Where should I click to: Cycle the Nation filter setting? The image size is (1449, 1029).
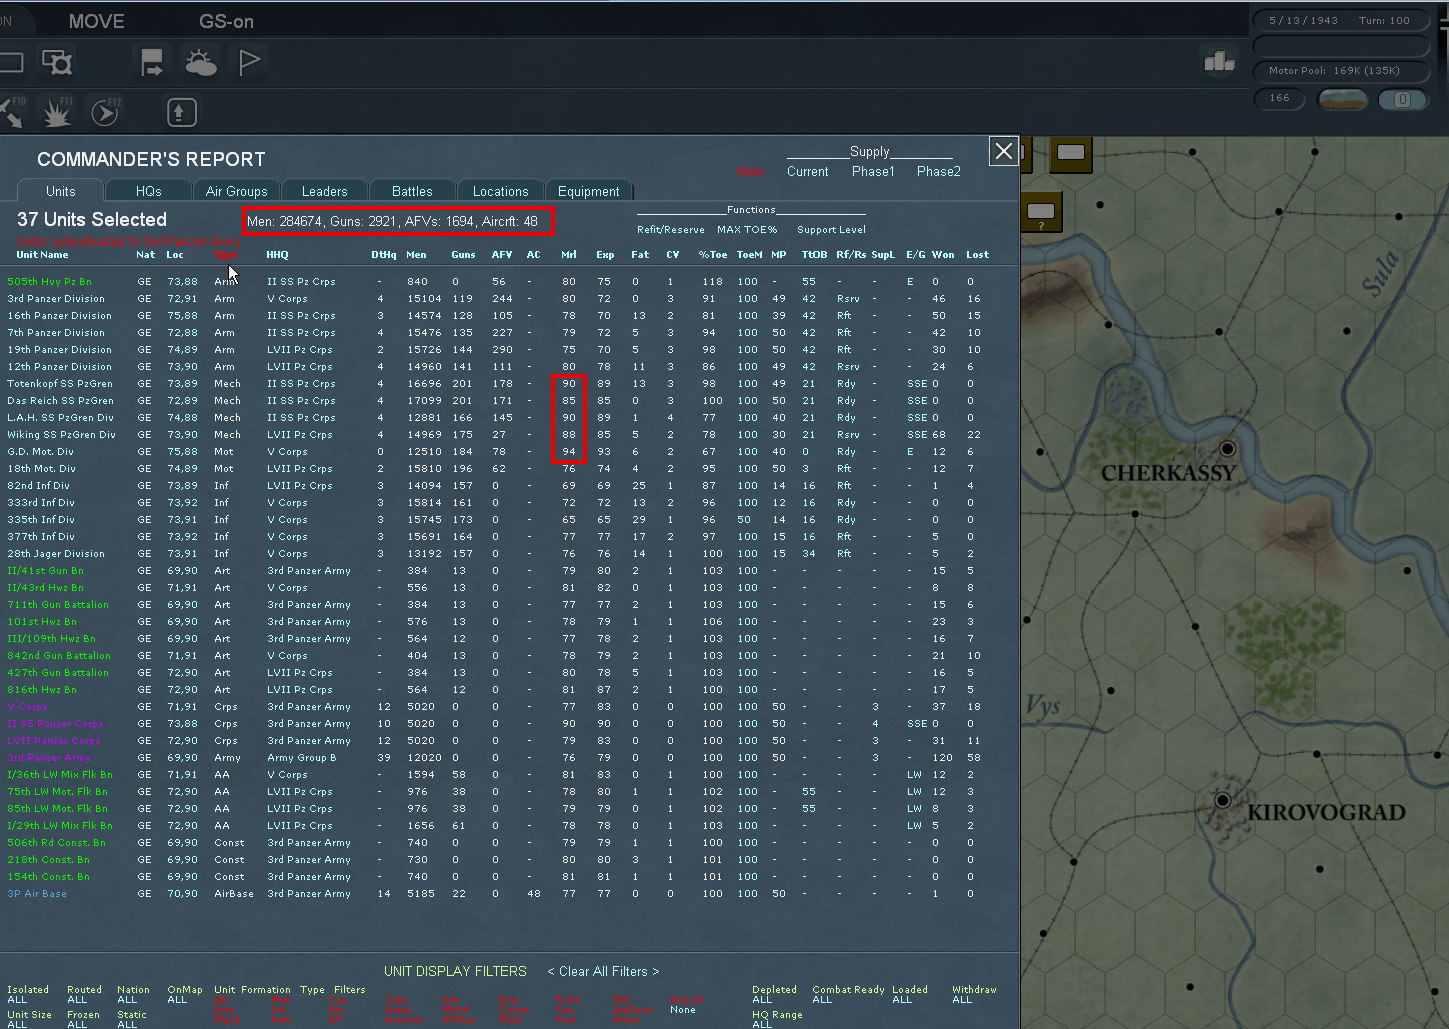[133, 994]
